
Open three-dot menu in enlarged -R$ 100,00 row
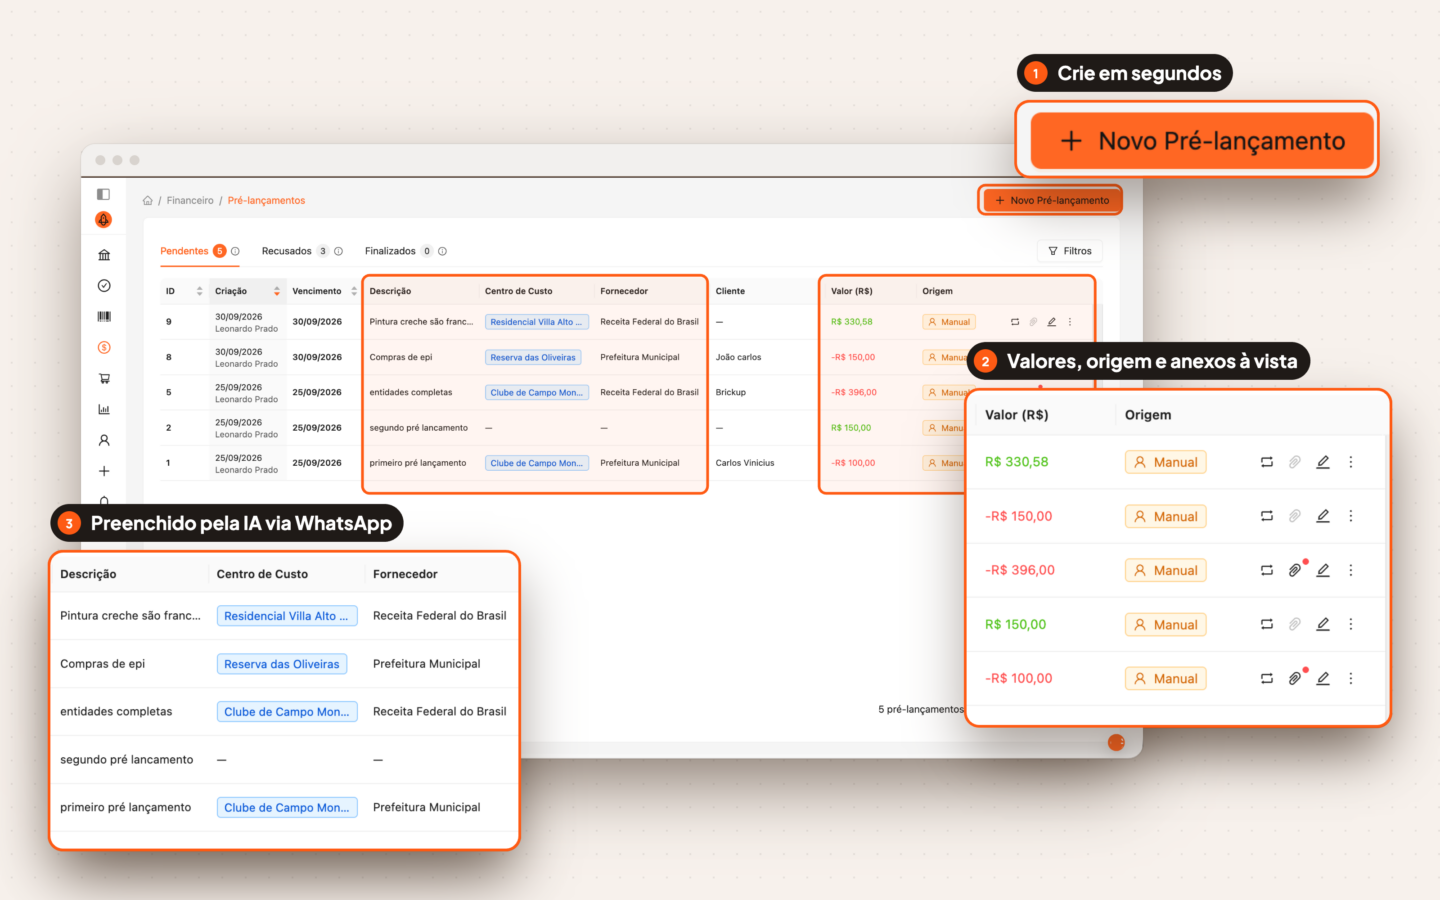coord(1351,678)
